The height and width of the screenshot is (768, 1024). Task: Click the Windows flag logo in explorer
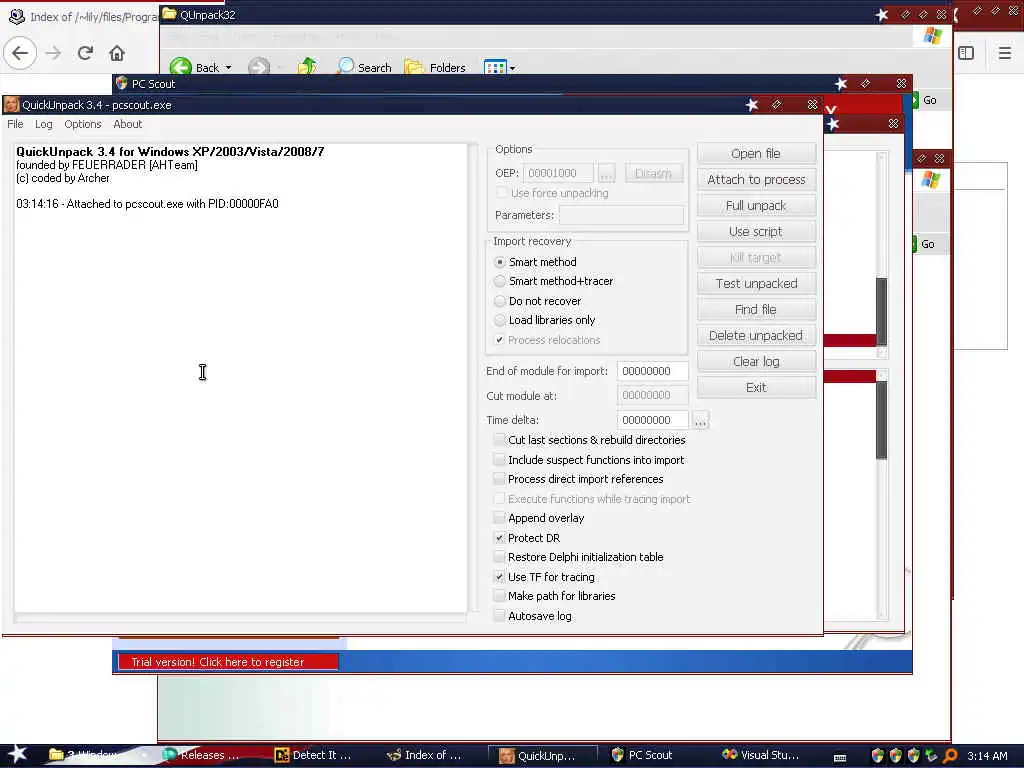click(x=933, y=36)
